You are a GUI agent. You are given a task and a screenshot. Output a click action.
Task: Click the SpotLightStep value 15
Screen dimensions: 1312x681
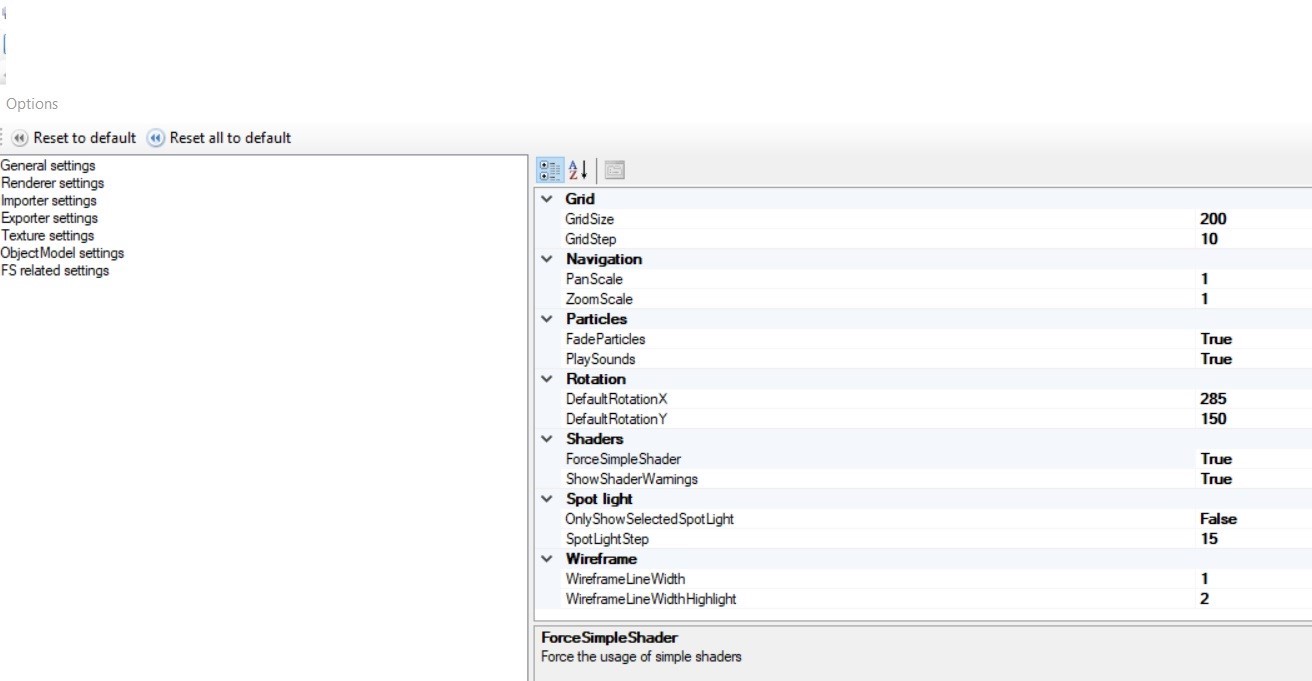[1209, 539]
